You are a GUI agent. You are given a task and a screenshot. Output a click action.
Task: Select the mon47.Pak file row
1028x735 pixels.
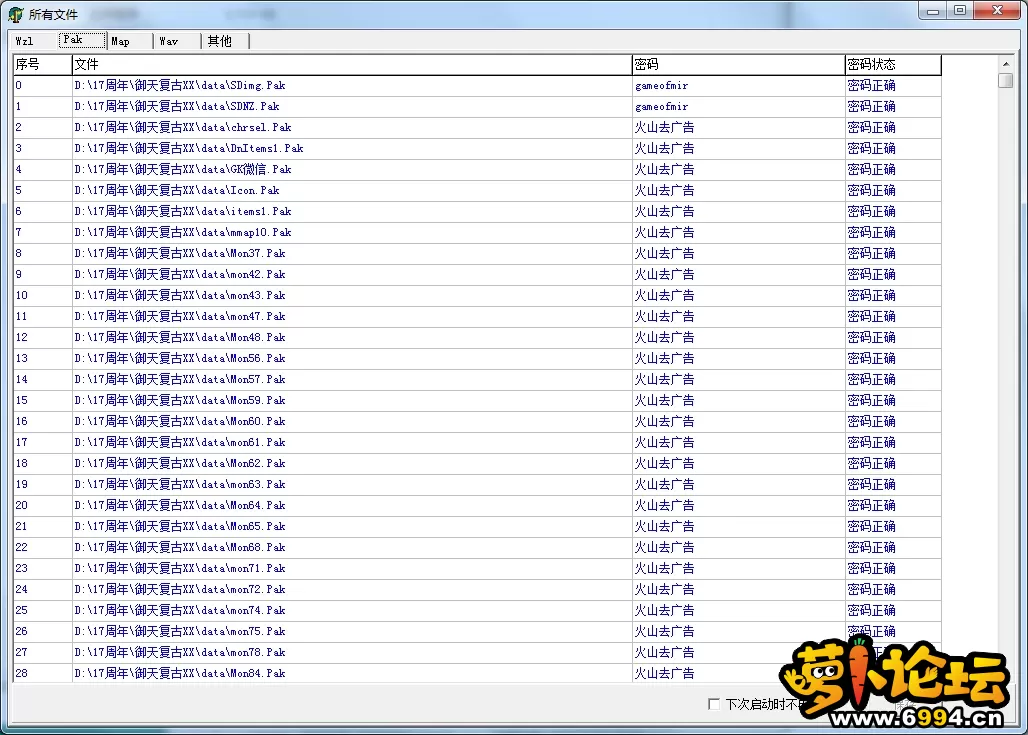477,316
